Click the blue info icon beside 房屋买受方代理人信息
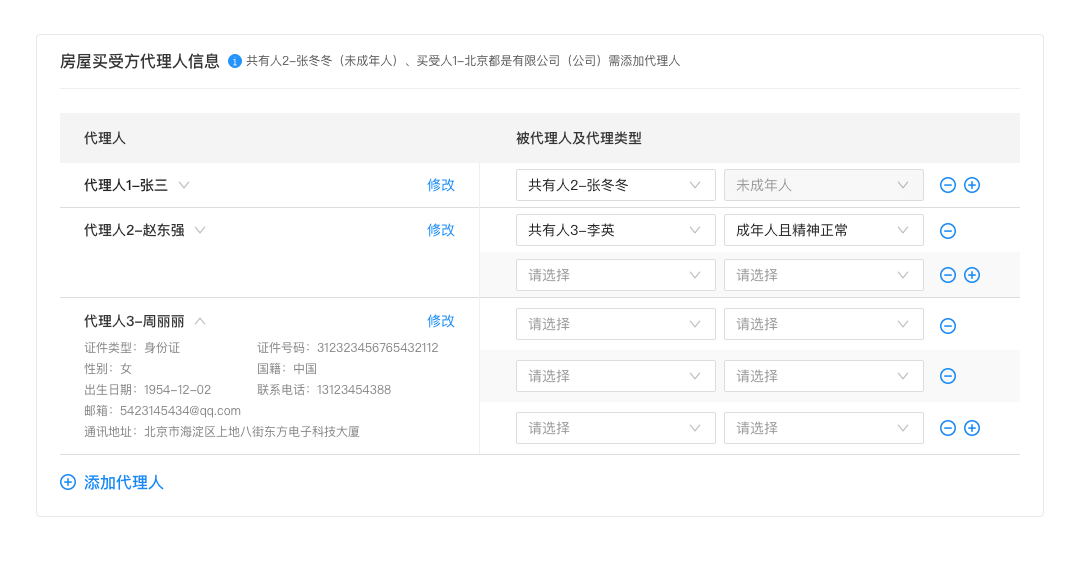The width and height of the screenshot is (1080, 563). tap(235, 61)
